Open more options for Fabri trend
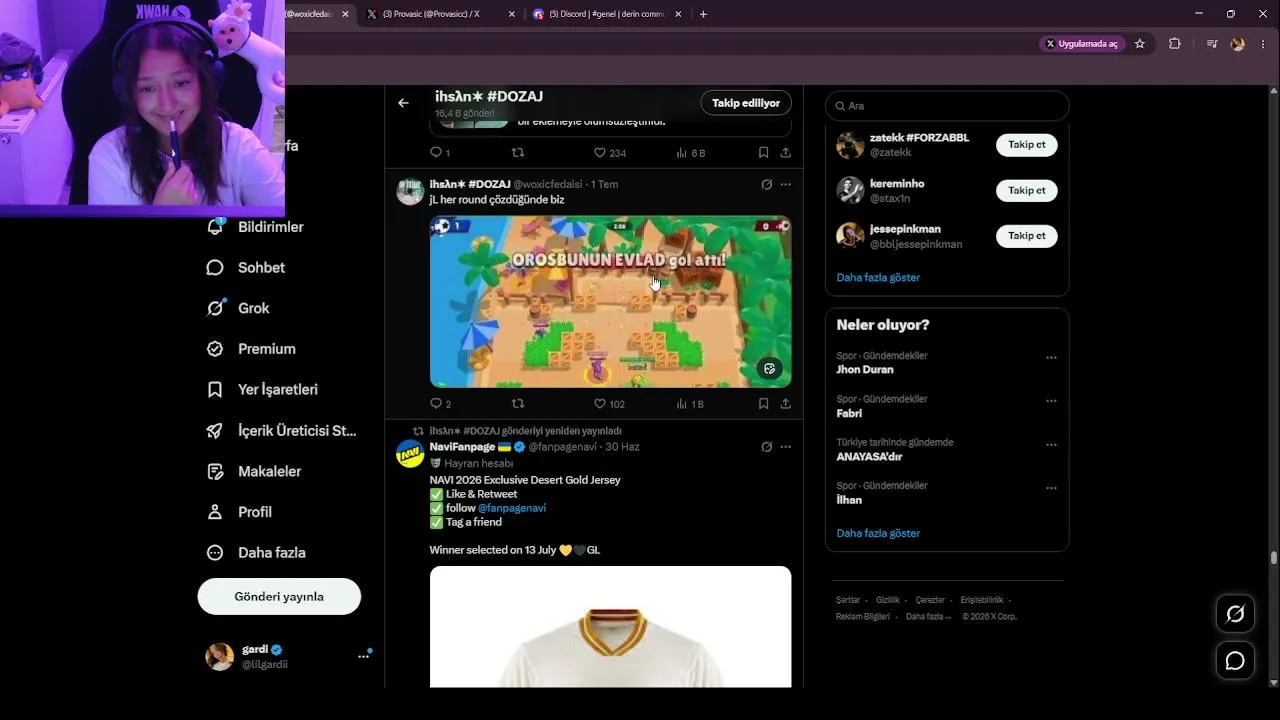The height and width of the screenshot is (720, 1280). pos(1051,401)
